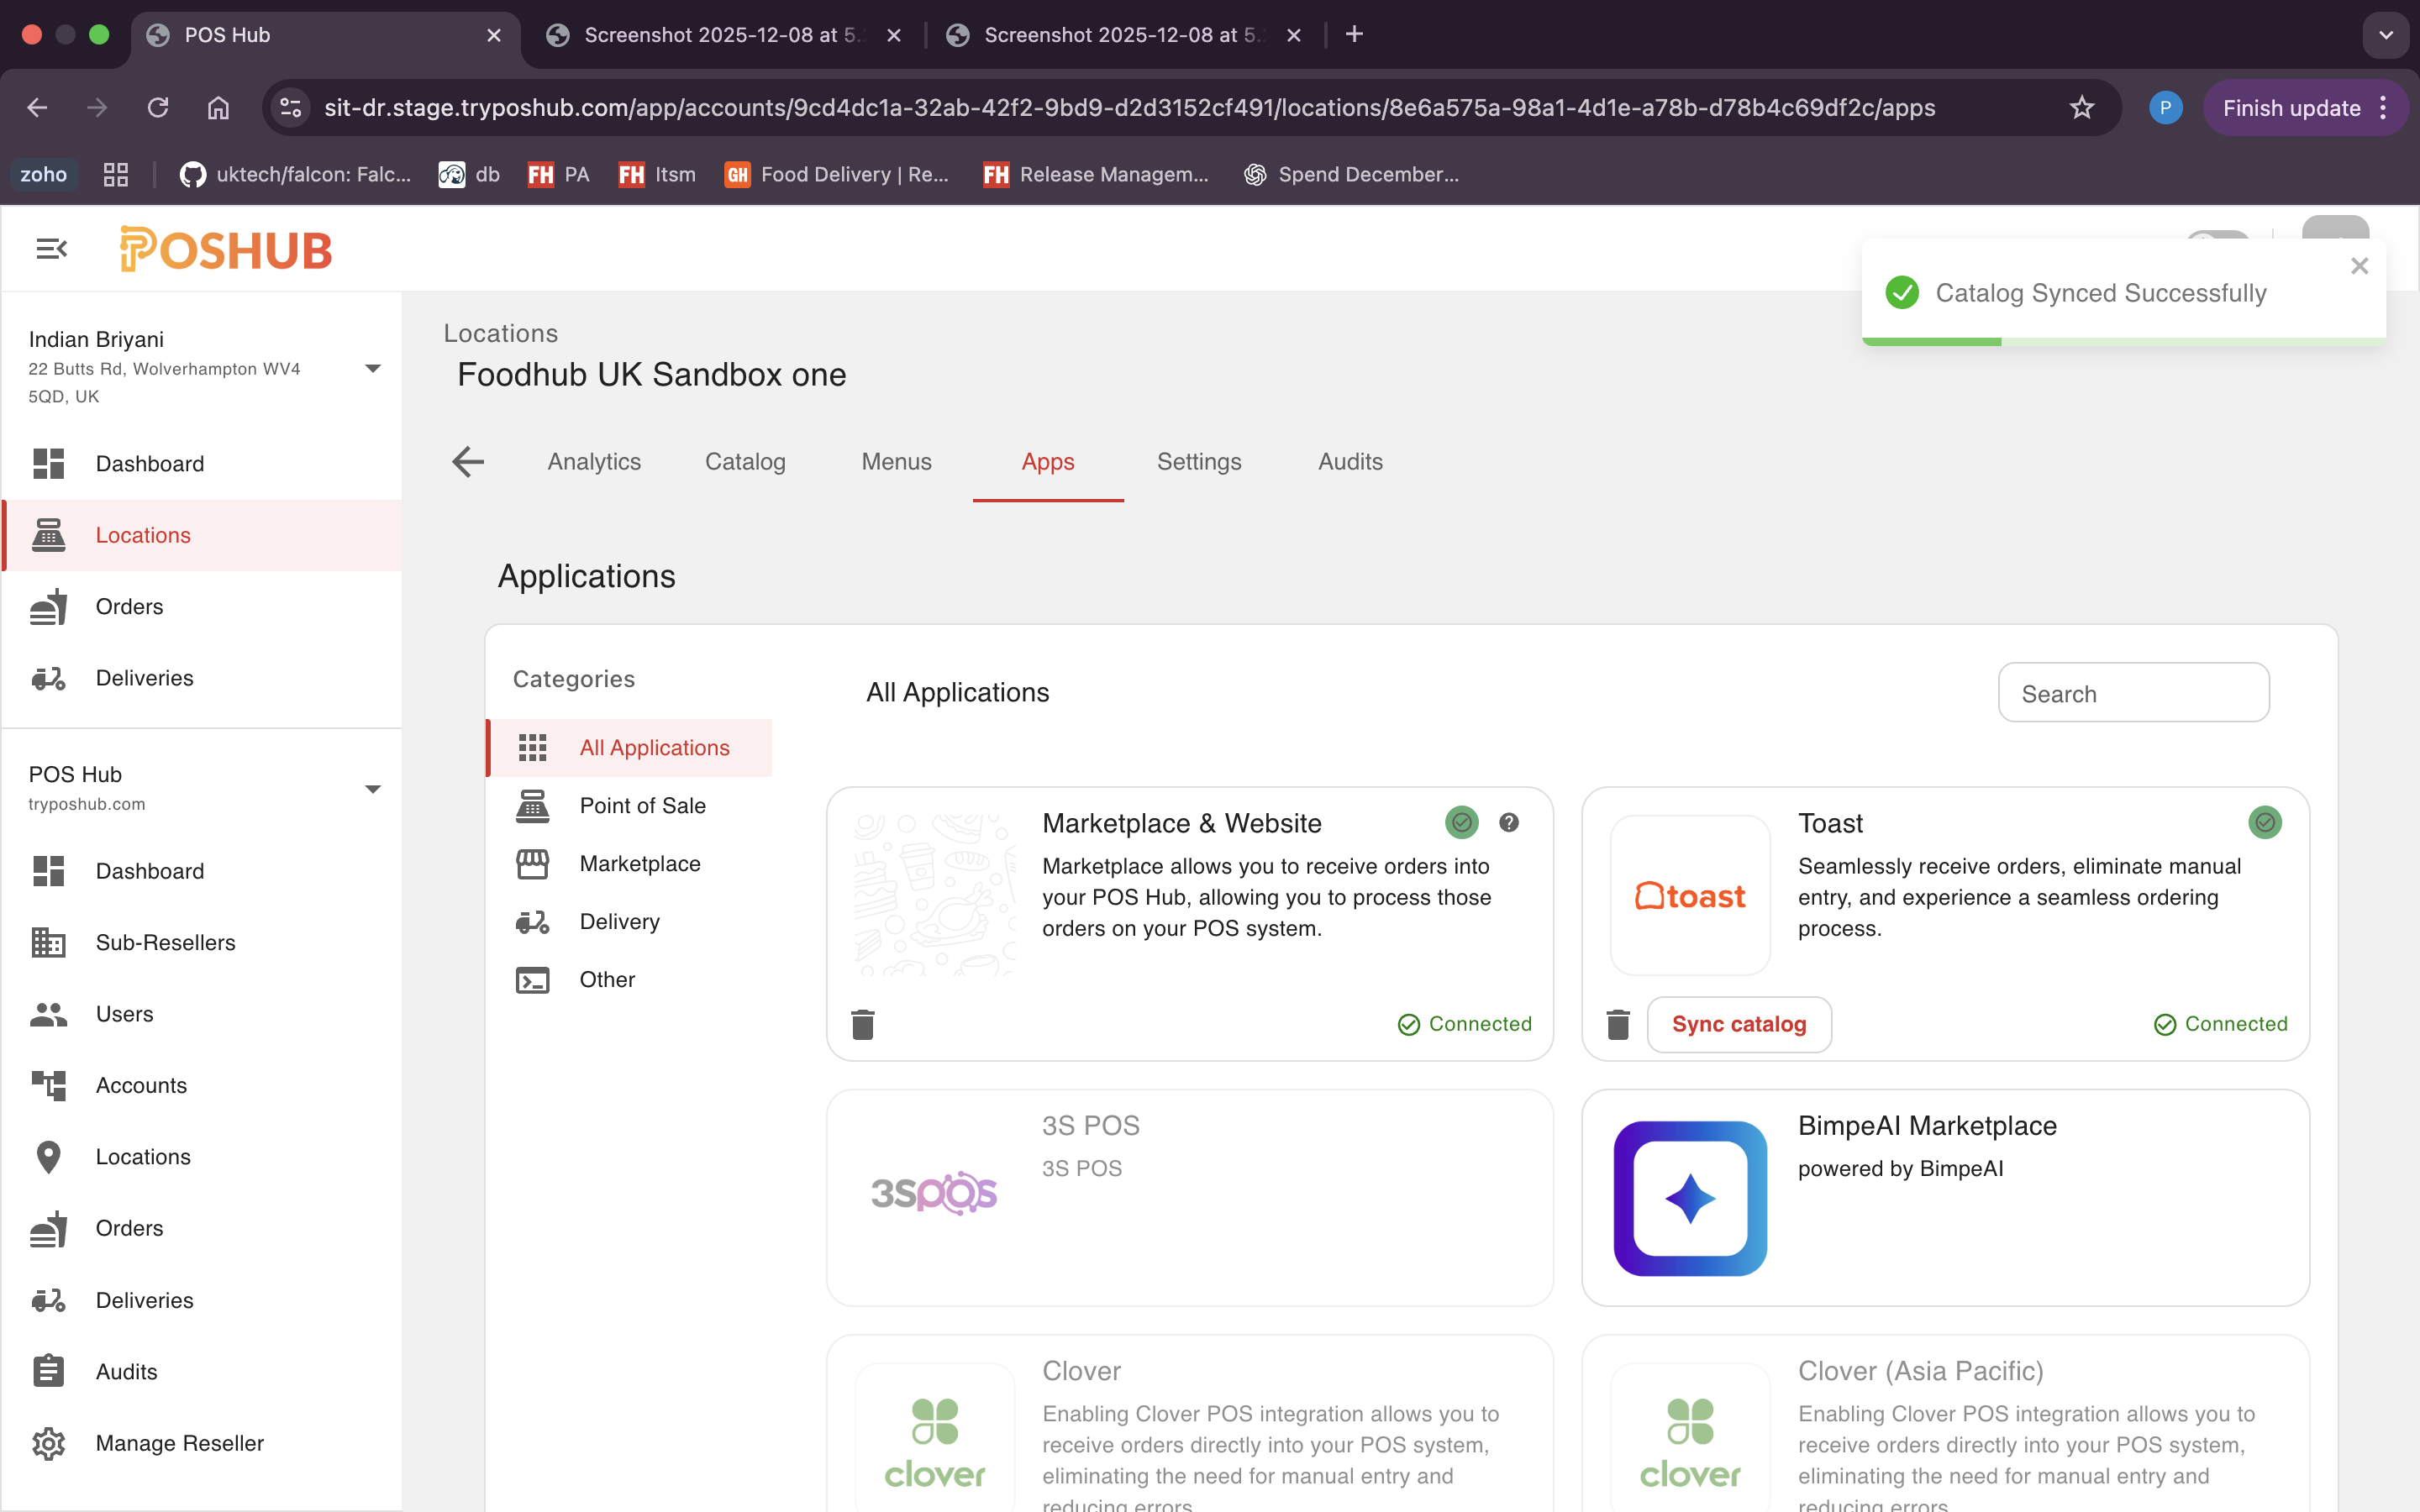Click the Sync catalog button
This screenshot has width=2420, height=1512.
pyautogui.click(x=1739, y=1023)
